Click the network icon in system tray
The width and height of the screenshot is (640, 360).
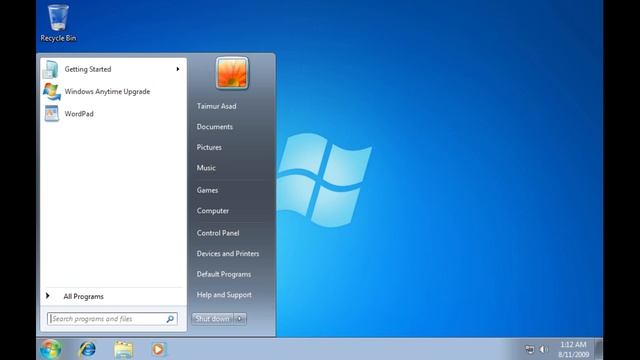click(529, 349)
